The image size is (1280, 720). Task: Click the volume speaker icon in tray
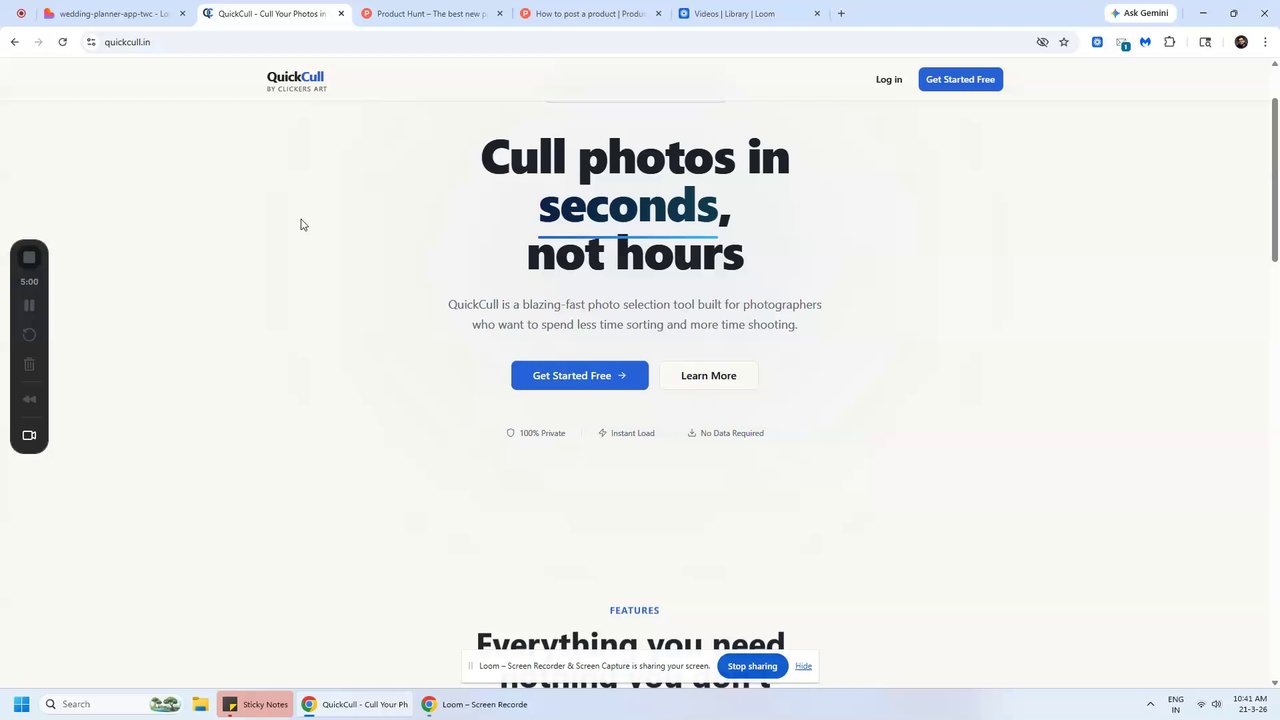pyautogui.click(x=1216, y=704)
